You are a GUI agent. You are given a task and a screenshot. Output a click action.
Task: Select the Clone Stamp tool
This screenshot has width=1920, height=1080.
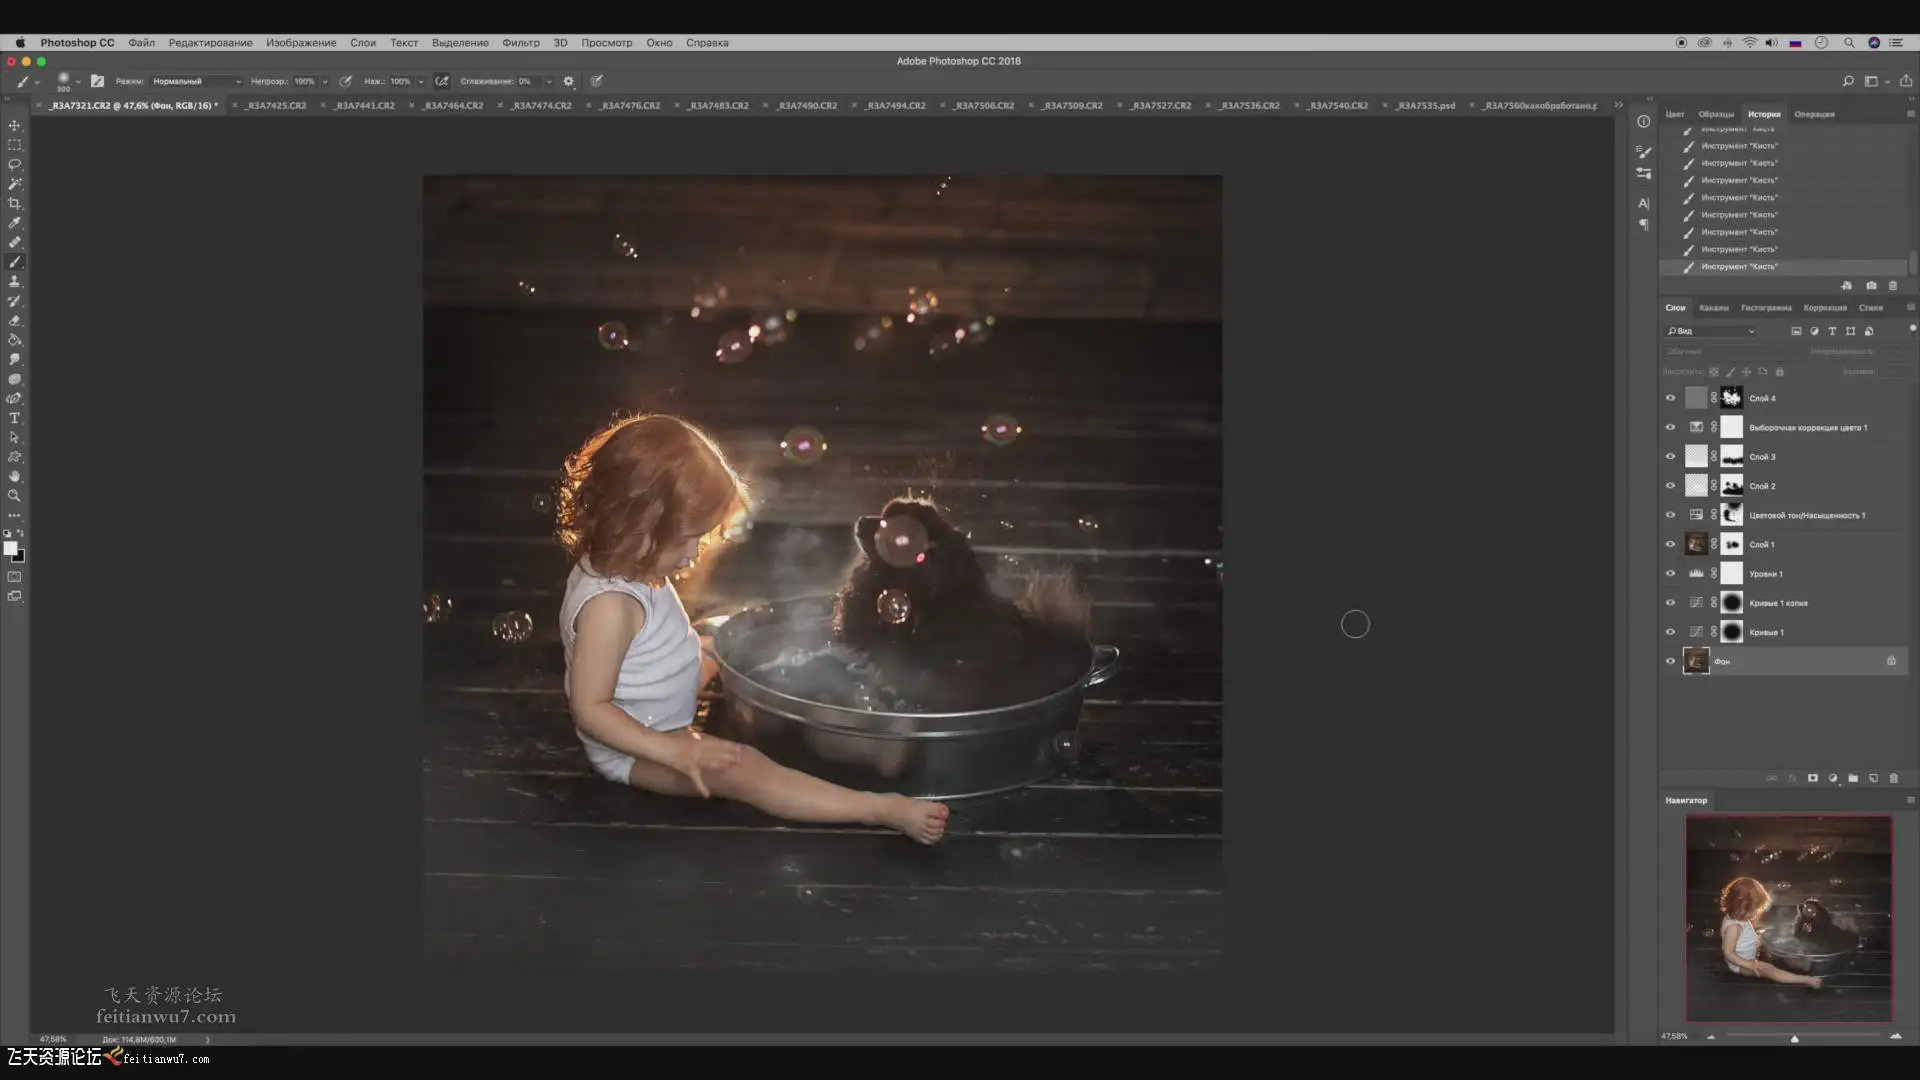(14, 281)
